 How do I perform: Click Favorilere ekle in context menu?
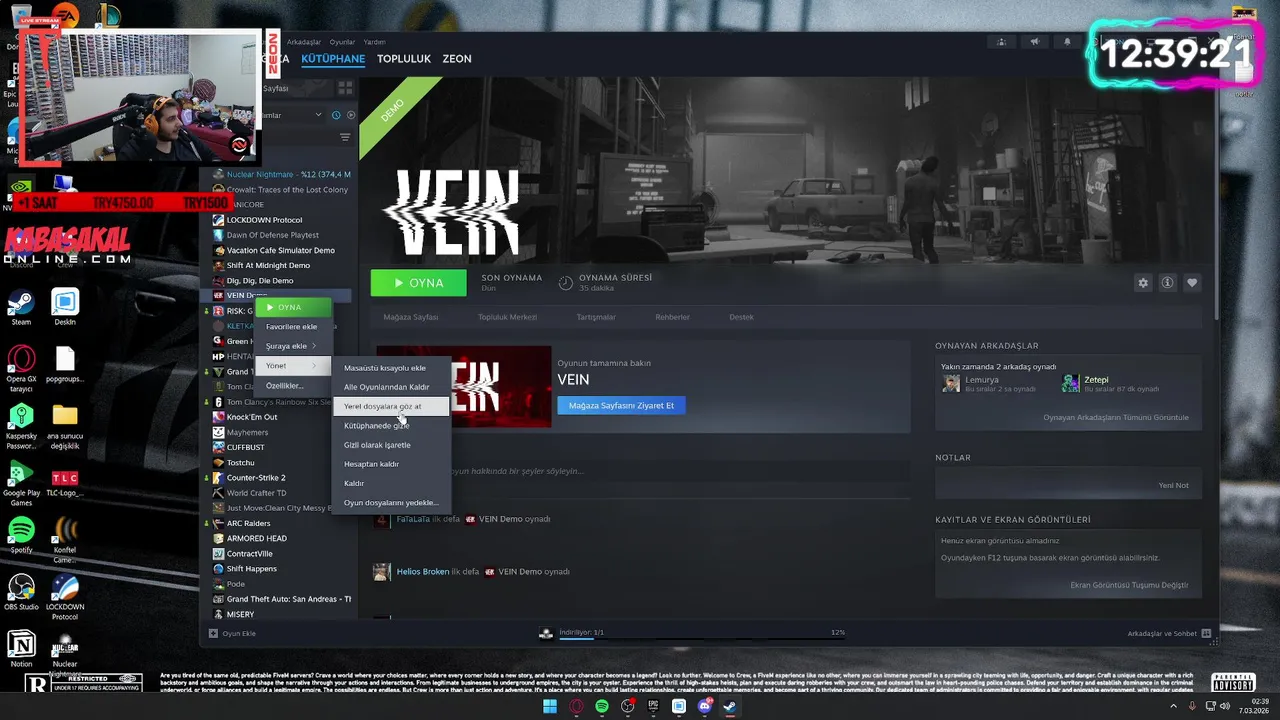coord(293,327)
